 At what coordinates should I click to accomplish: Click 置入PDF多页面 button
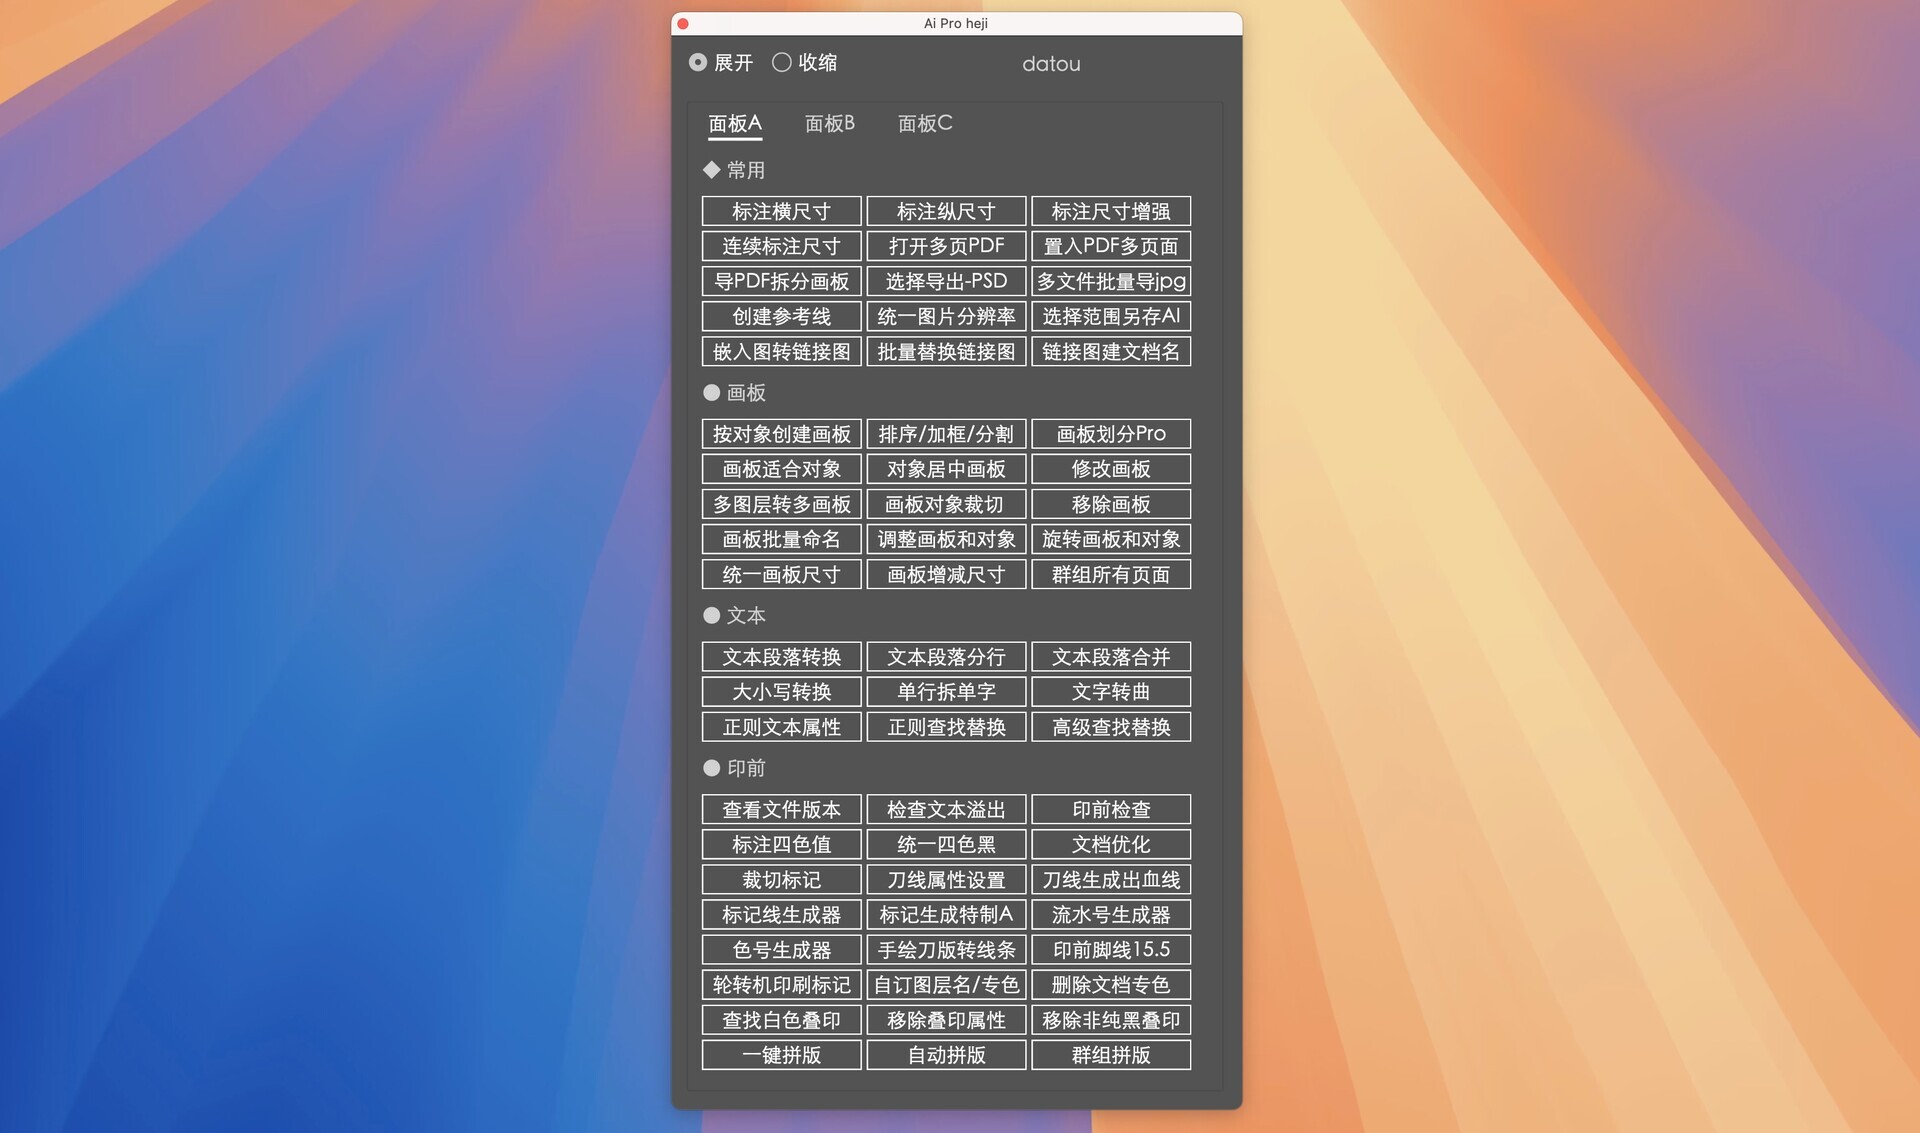click(x=1111, y=246)
